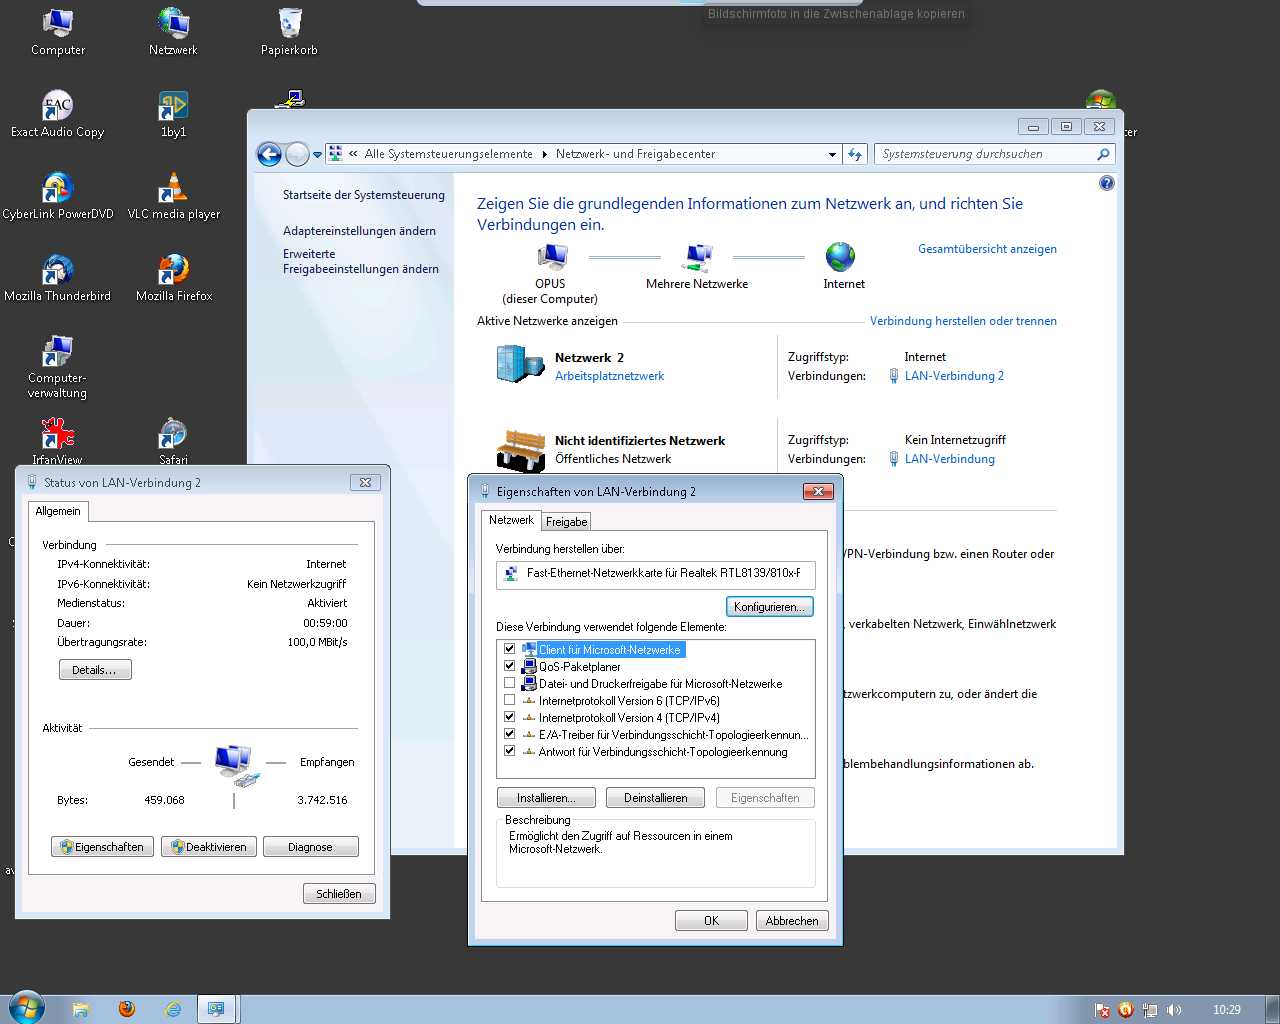
Task: Click the park bench icon of Nicht identifiziertes Netzwerk
Action: (520, 450)
